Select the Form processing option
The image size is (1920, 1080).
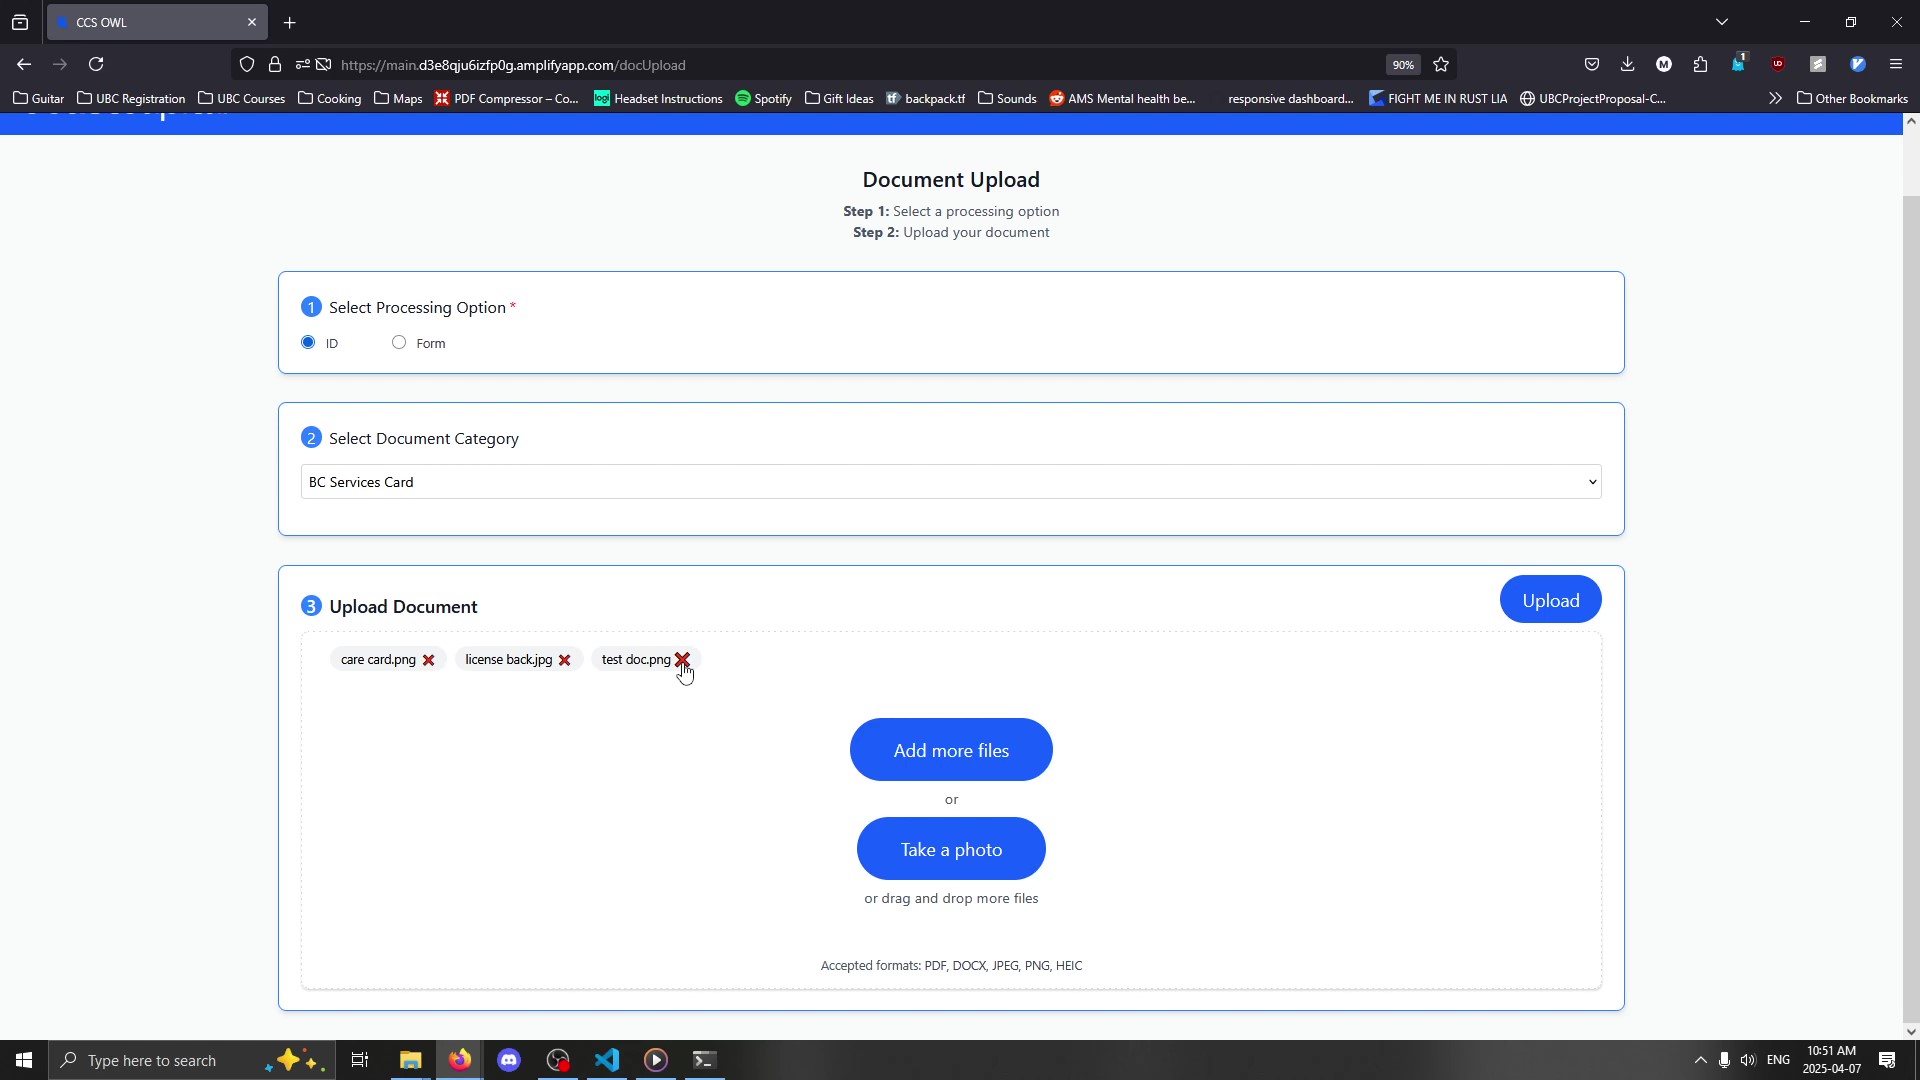399,343
